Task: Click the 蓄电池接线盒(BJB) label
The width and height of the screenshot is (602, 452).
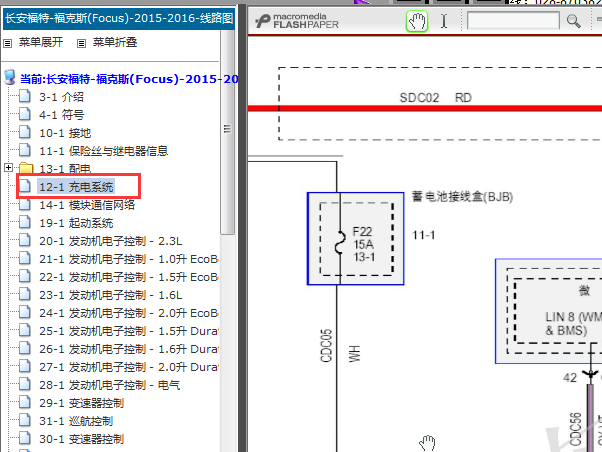Action: (x=462, y=197)
